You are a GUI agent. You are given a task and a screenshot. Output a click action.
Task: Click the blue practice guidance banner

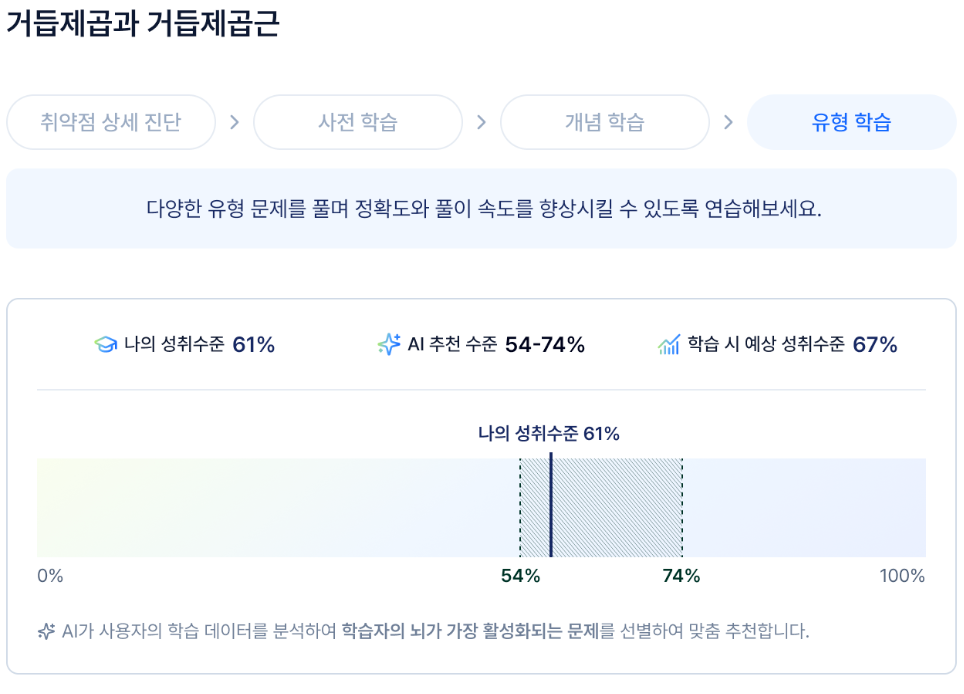(481, 208)
